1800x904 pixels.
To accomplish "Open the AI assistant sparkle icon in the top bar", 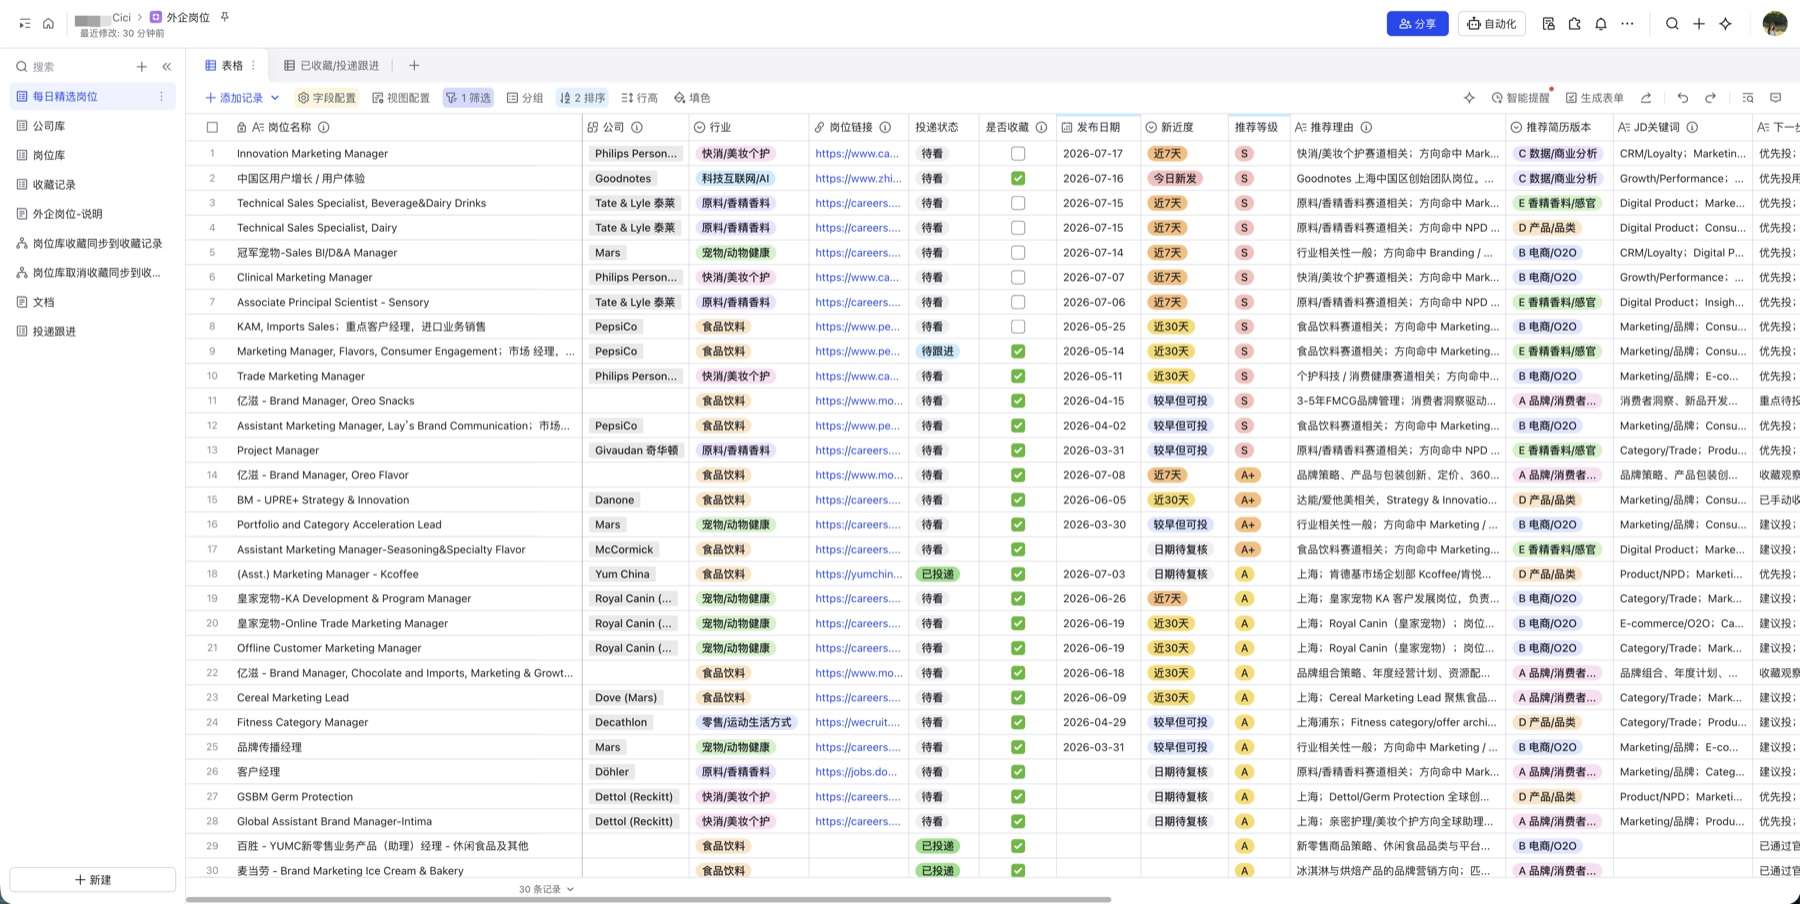I will [1726, 24].
